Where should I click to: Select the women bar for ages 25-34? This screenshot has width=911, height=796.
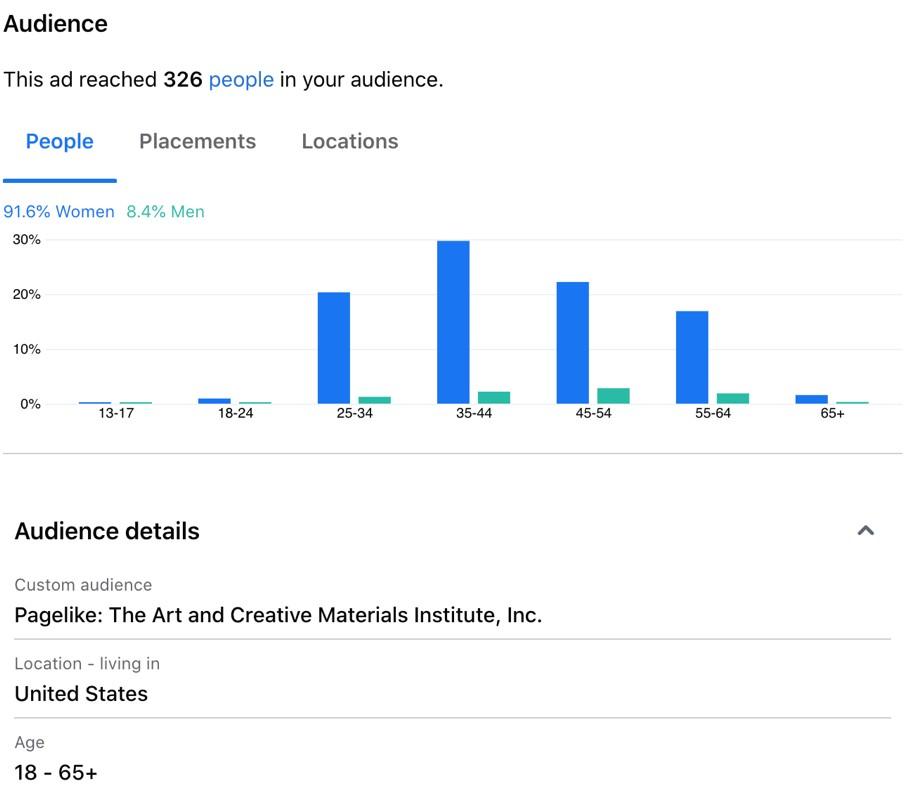[334, 347]
